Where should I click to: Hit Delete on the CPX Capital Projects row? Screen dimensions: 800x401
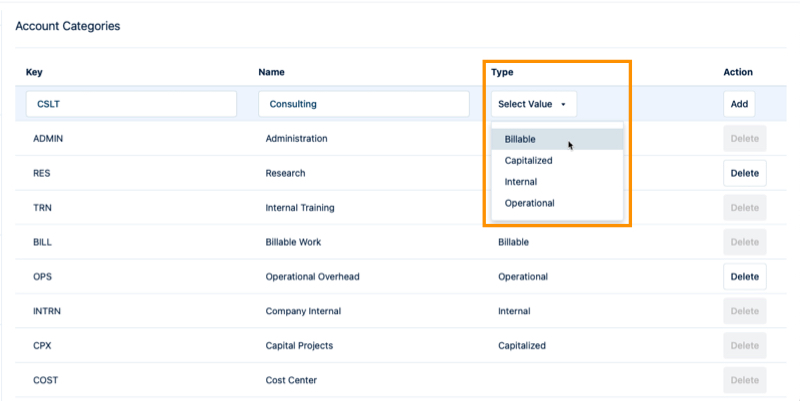(x=744, y=346)
